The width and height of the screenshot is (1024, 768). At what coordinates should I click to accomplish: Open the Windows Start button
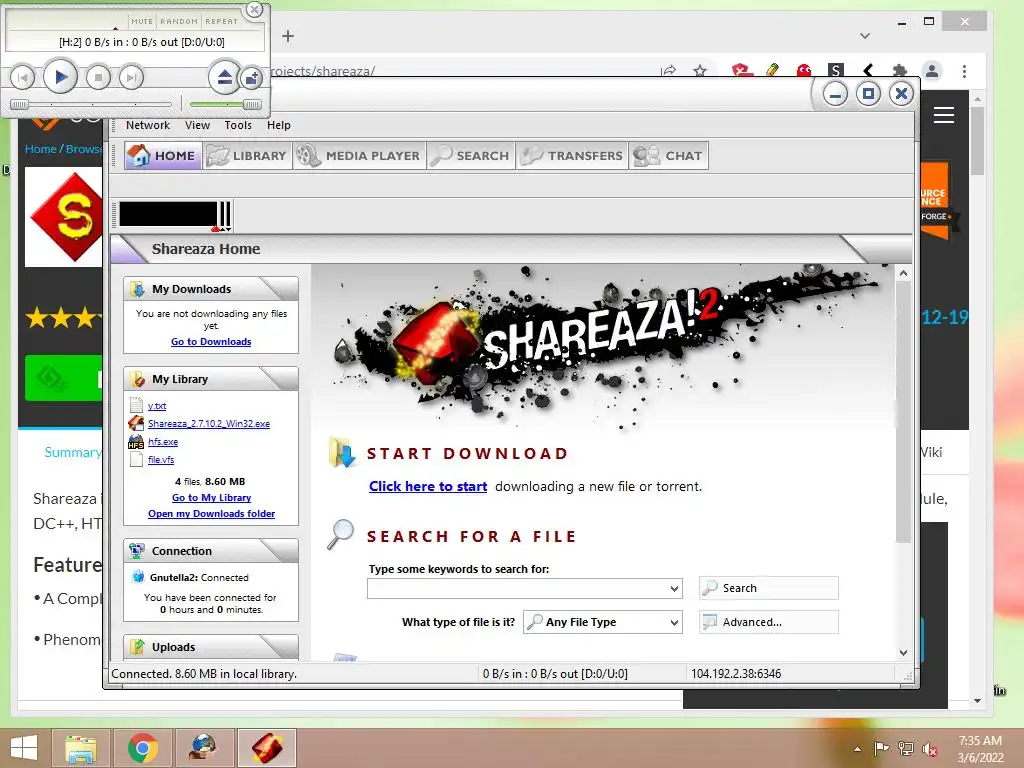coord(24,748)
